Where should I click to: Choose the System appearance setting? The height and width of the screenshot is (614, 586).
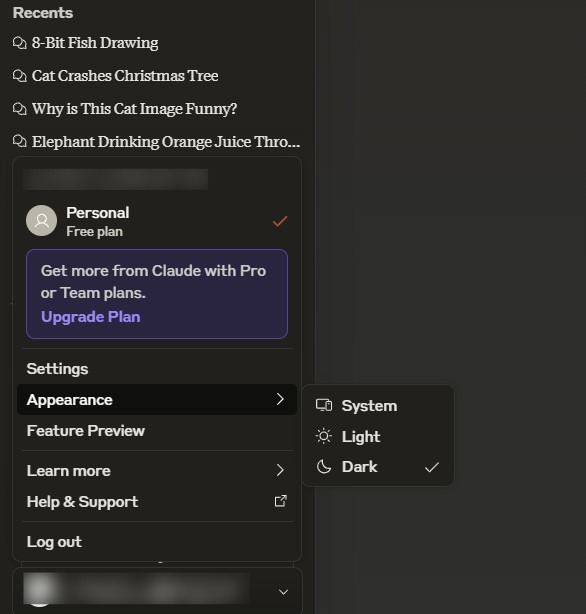[378, 406]
